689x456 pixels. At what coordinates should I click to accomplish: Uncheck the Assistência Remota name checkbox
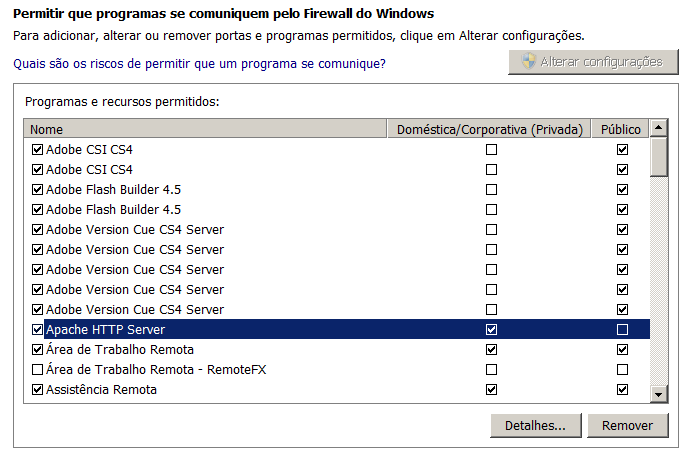tap(38, 390)
